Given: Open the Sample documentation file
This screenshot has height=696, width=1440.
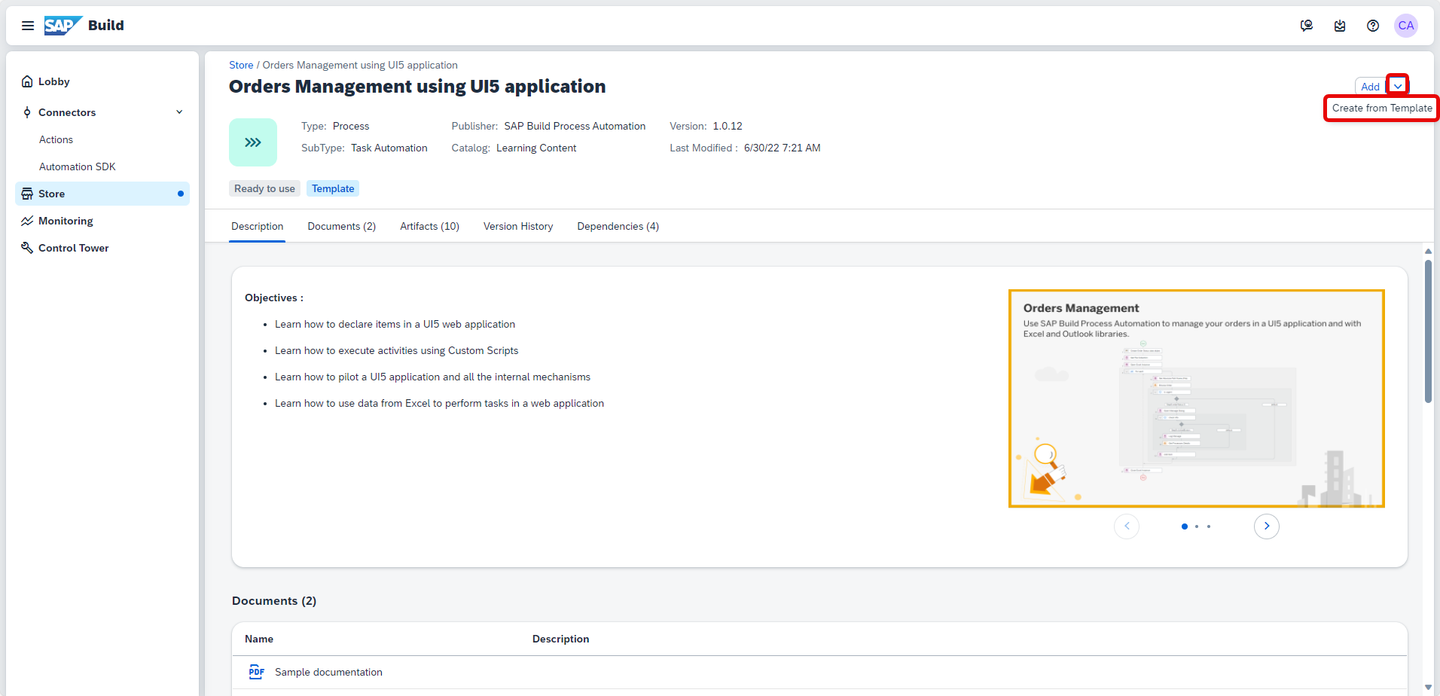Looking at the screenshot, I should click(x=328, y=672).
